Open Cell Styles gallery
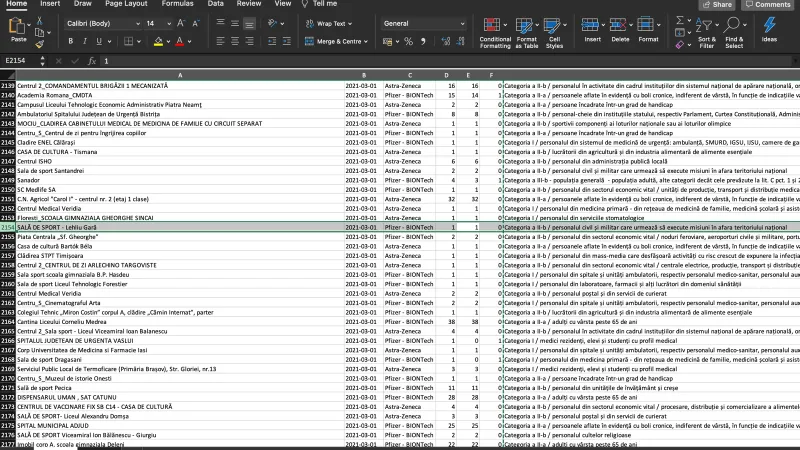 (x=555, y=33)
